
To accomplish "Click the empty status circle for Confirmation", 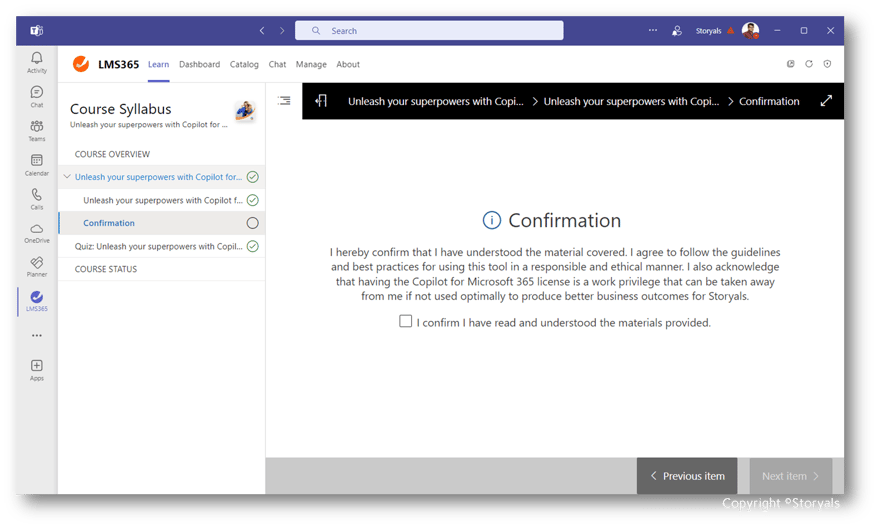I will [x=253, y=223].
